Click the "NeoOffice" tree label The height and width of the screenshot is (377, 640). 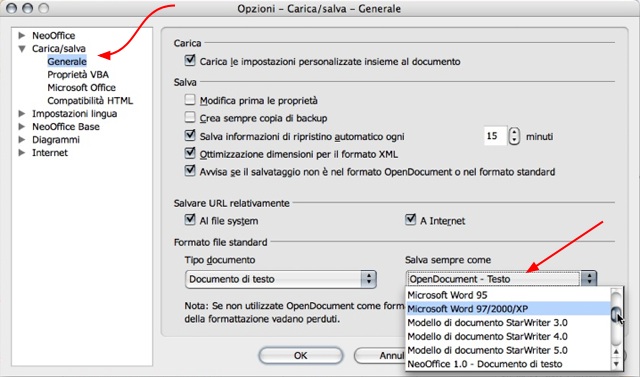(53, 35)
